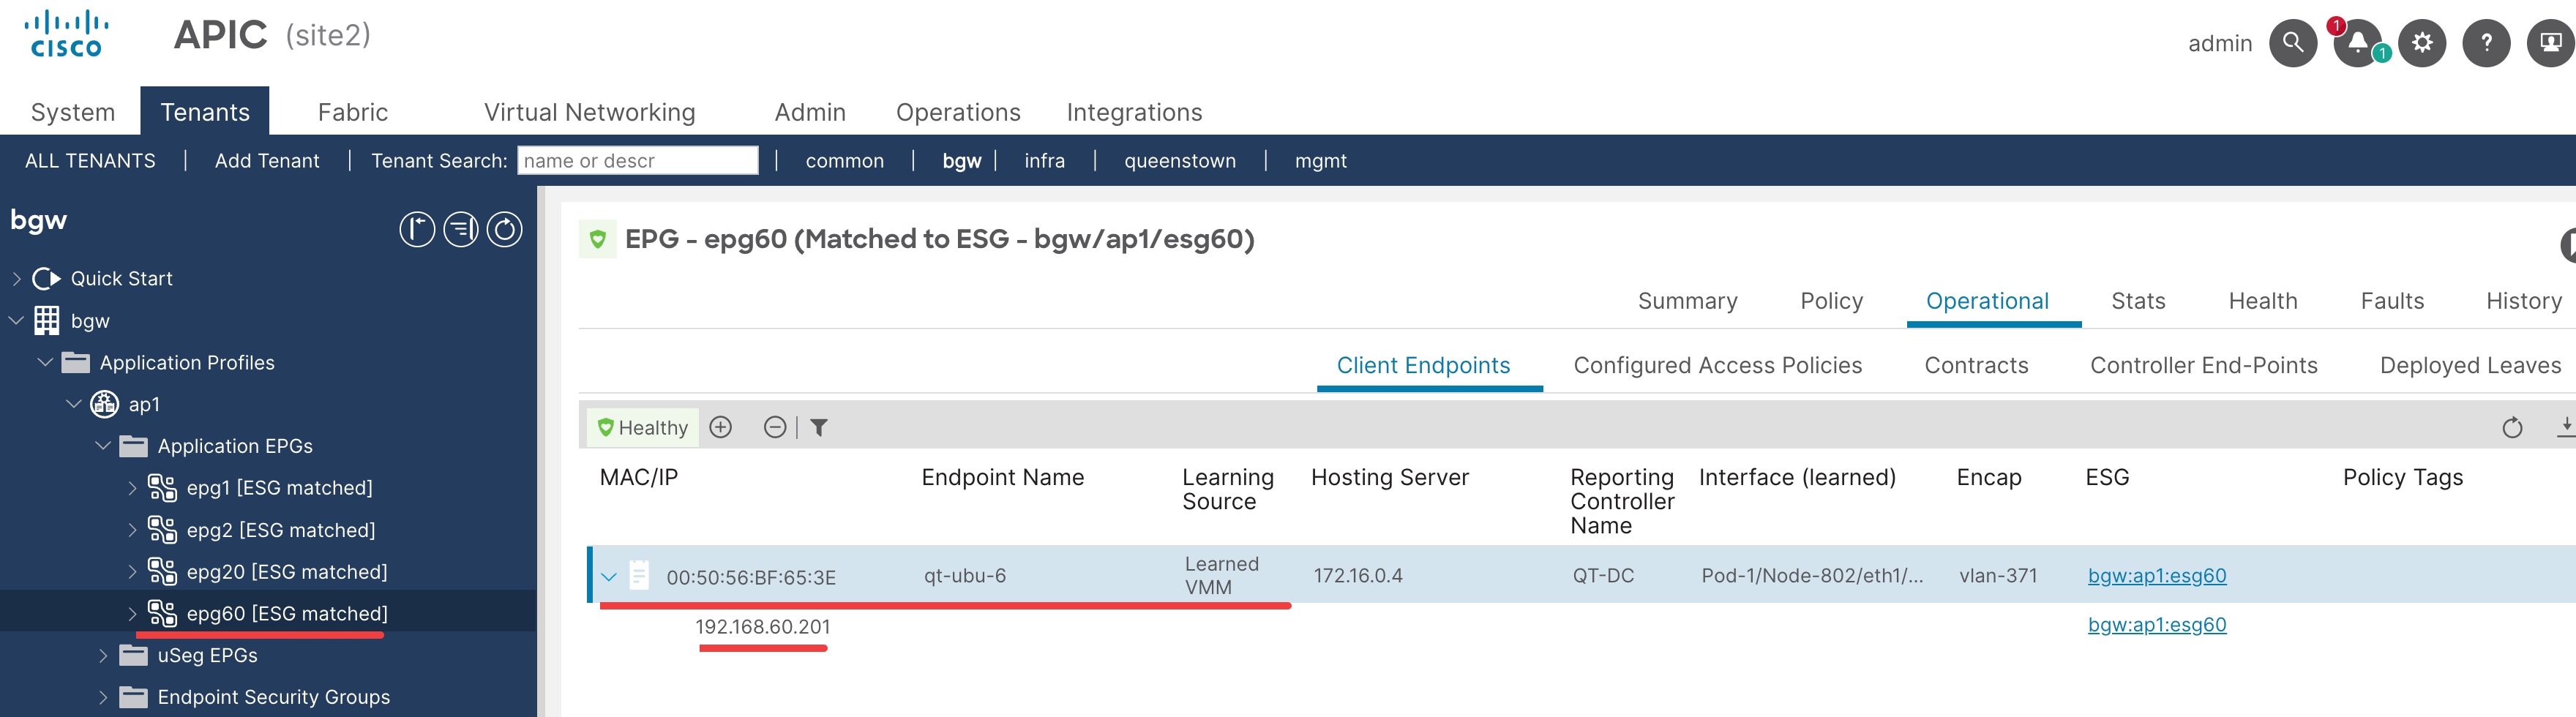
Task: Click the bgw tenant grid icon
Action: click(46, 320)
